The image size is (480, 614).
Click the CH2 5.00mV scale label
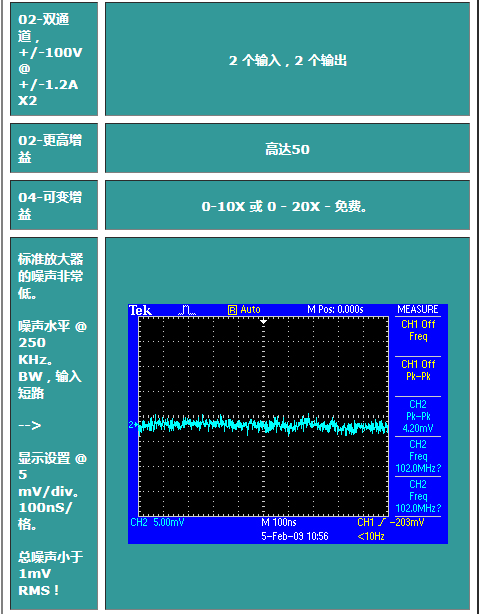pos(157,522)
